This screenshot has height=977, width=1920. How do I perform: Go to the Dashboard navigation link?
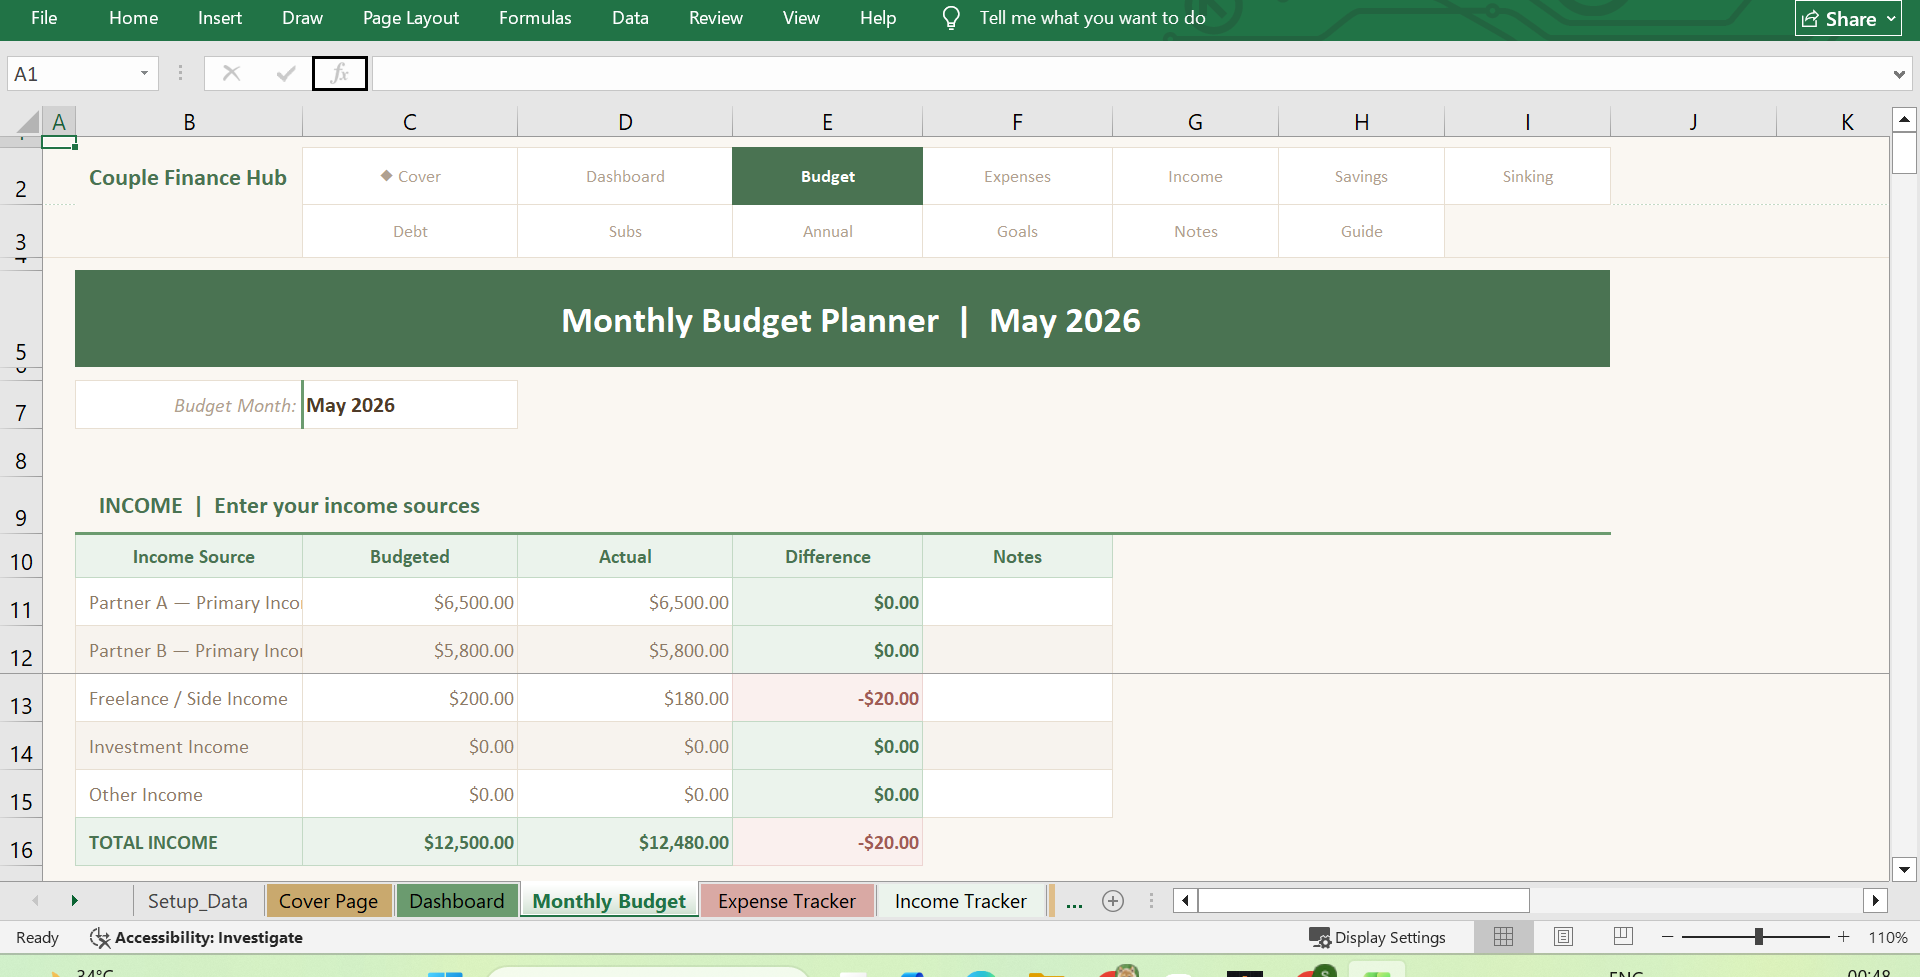pyautogui.click(x=625, y=176)
